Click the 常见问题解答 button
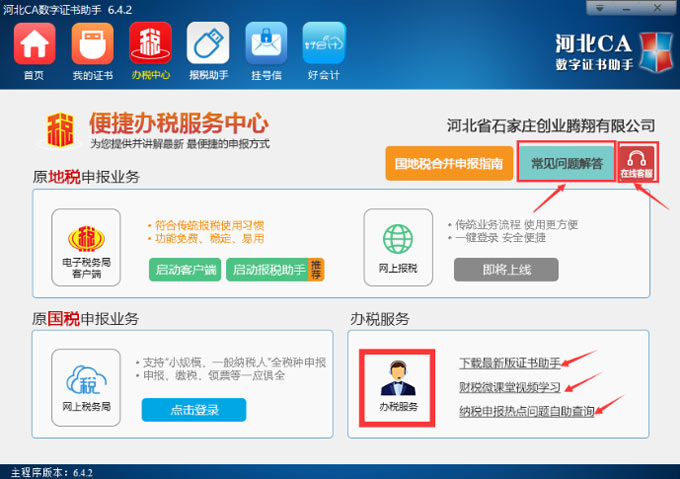The image size is (680, 479). click(567, 163)
